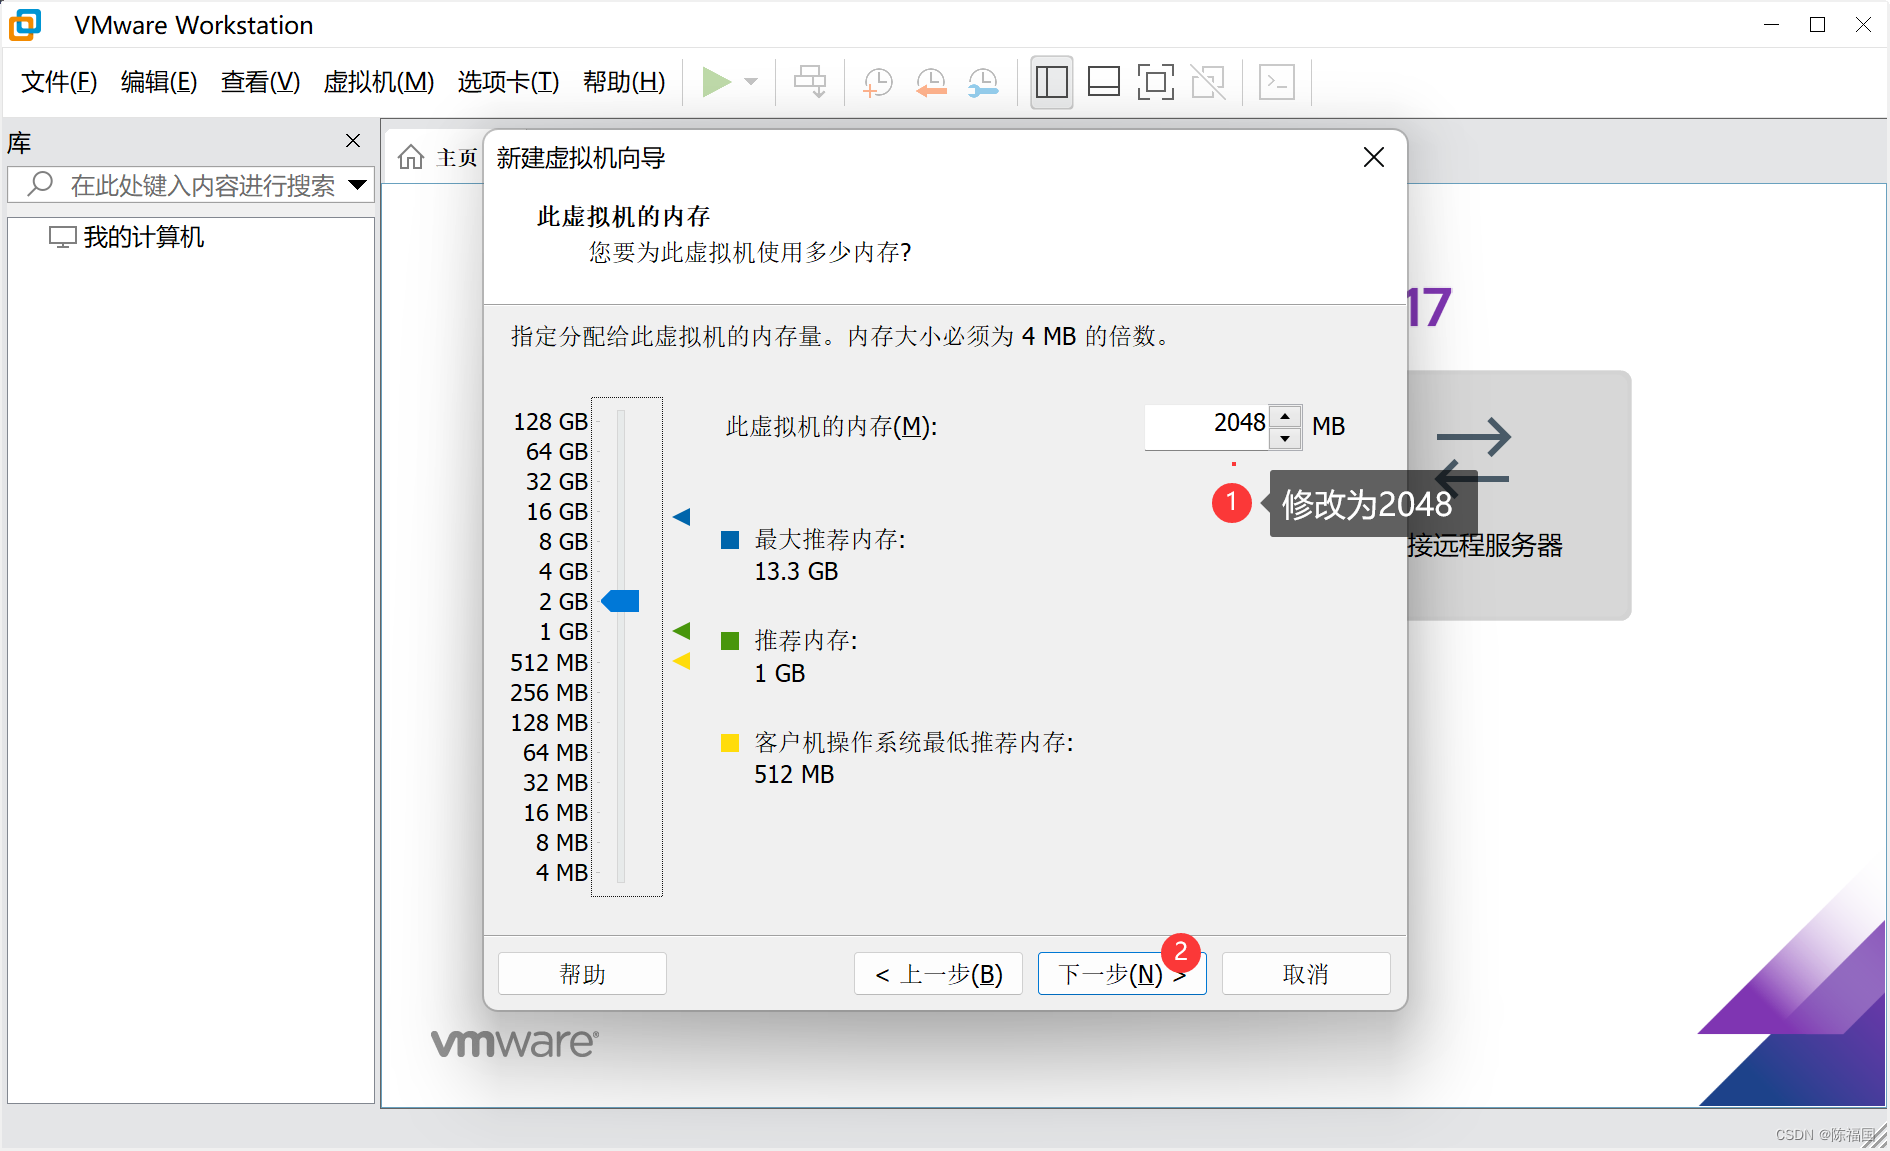Click the VMware Workstation logo icon
The image size is (1890, 1151).
tap(25, 25)
